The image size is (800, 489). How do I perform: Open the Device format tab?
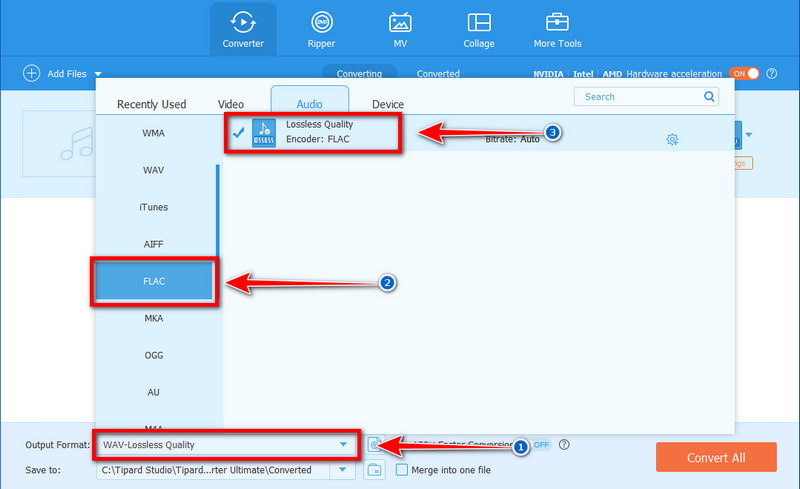coord(388,104)
